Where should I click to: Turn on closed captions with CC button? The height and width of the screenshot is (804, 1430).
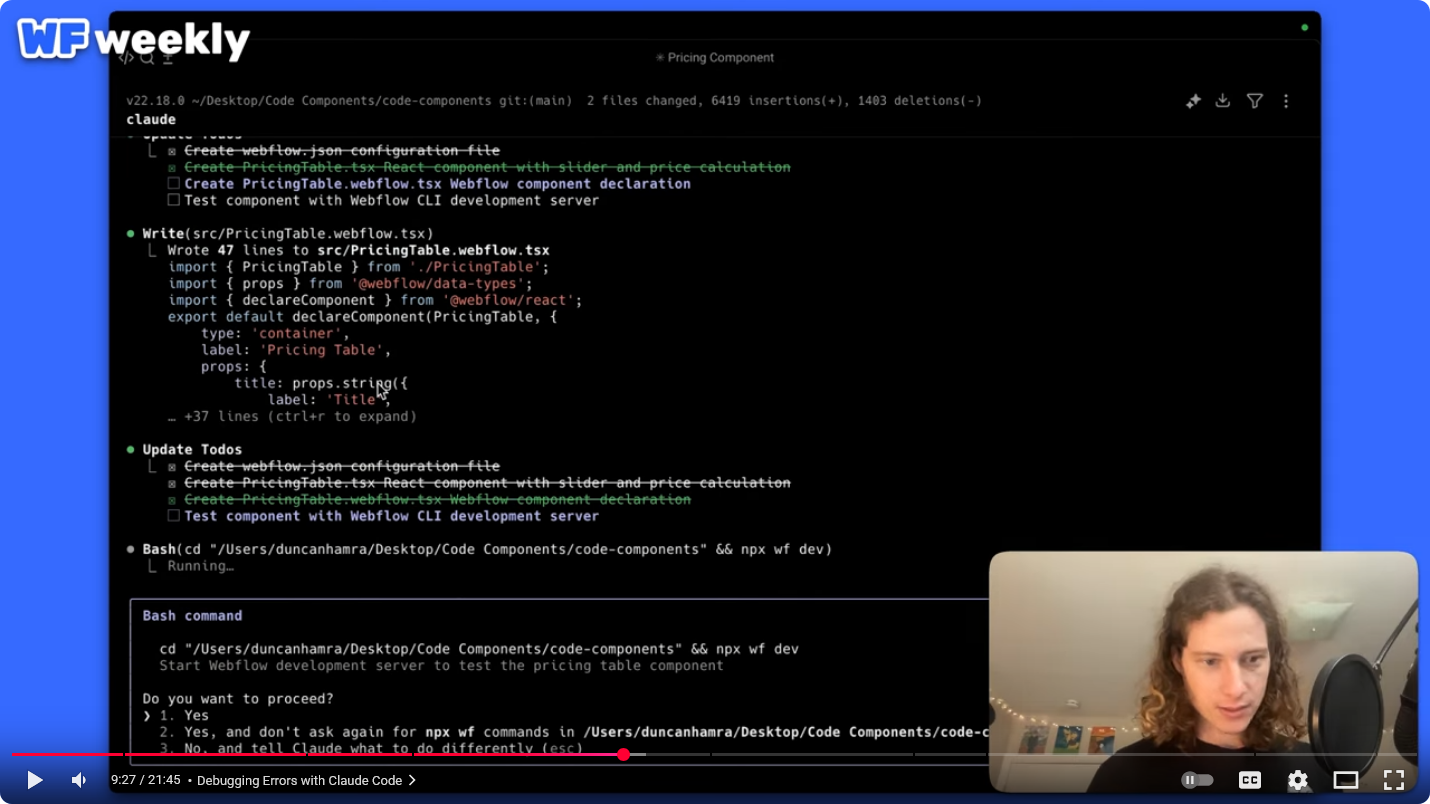coord(1249,780)
